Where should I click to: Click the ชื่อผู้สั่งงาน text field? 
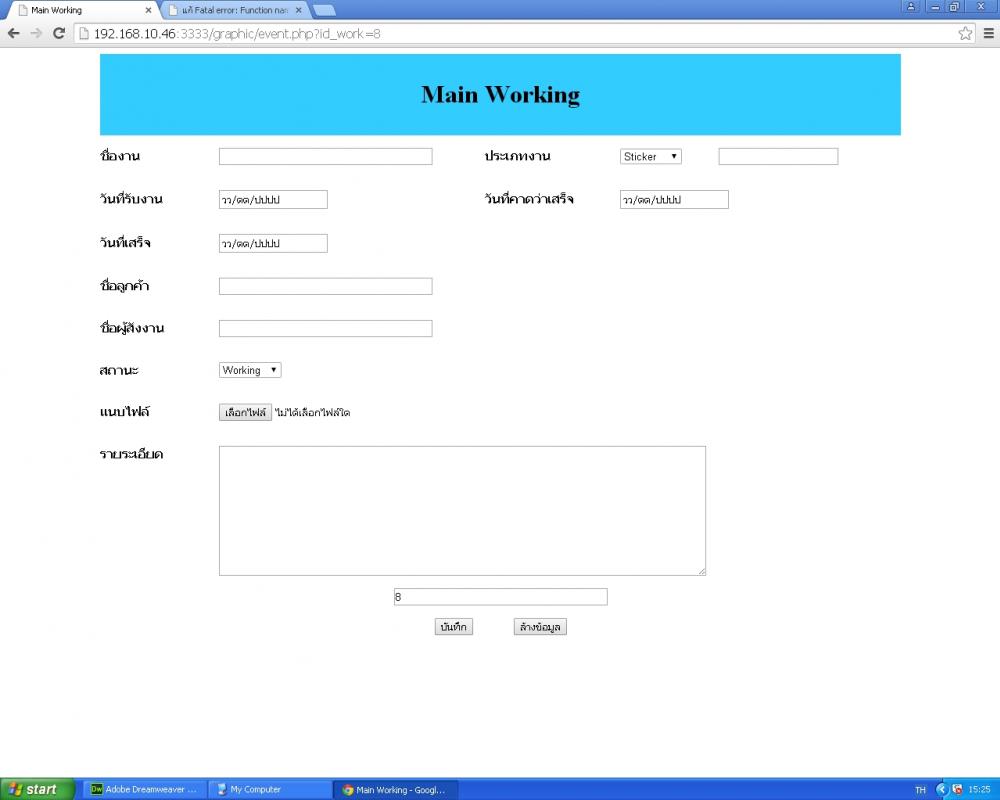click(325, 328)
